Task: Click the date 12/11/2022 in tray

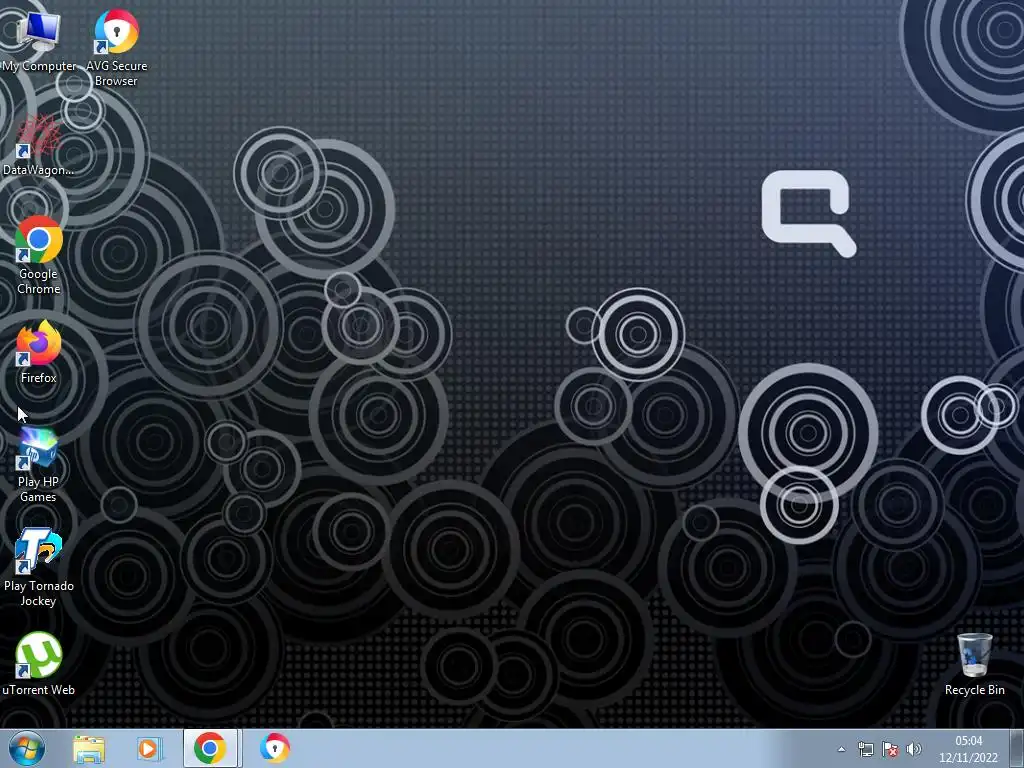Action: pos(968,758)
